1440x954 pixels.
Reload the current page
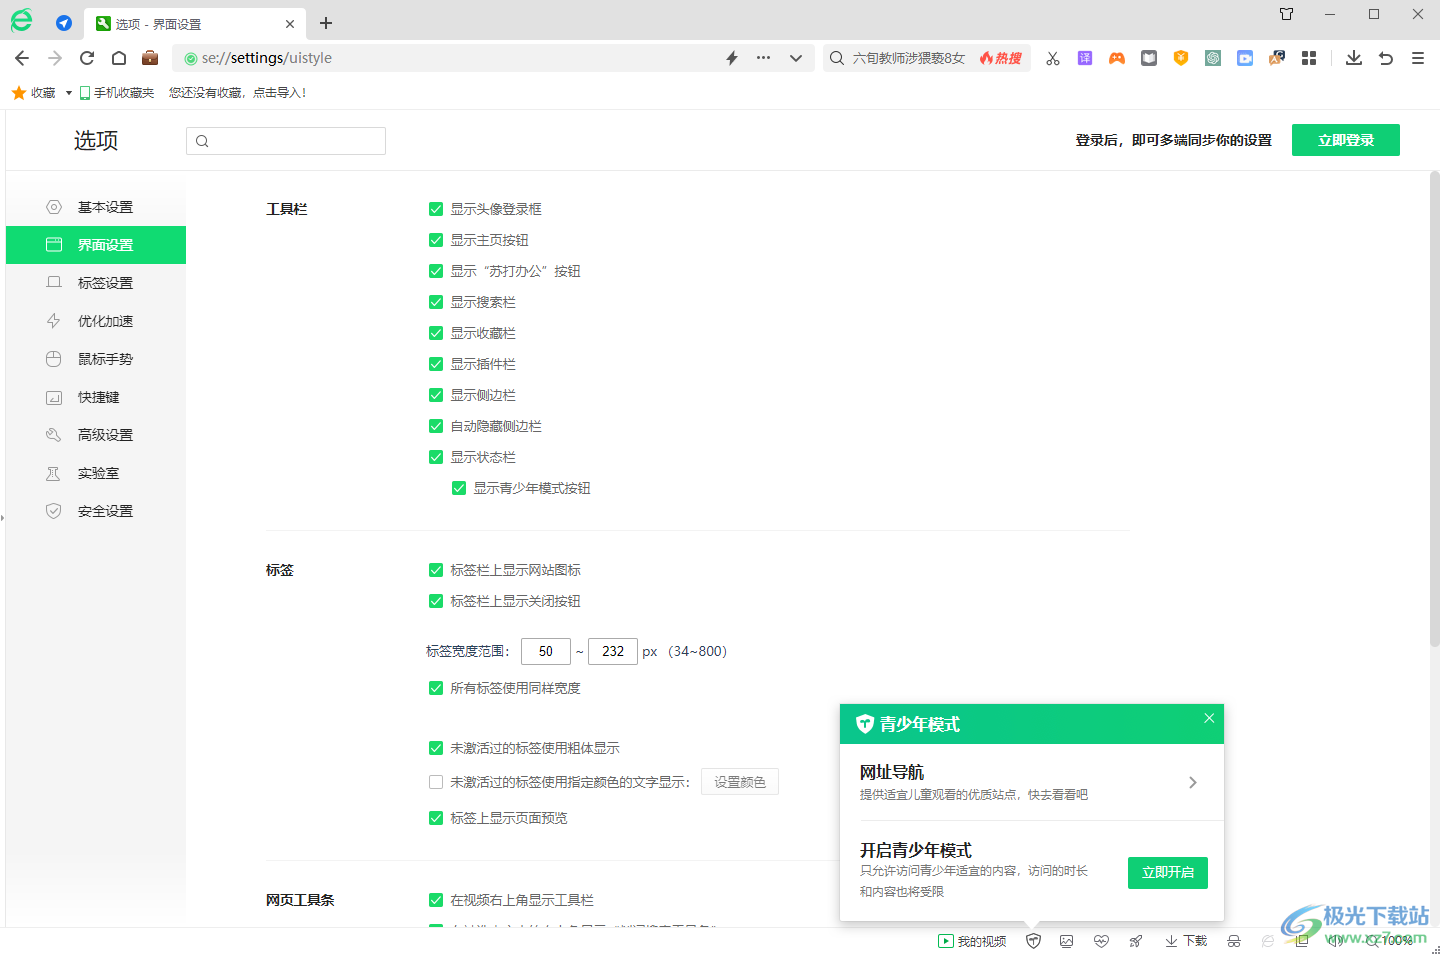click(x=87, y=58)
